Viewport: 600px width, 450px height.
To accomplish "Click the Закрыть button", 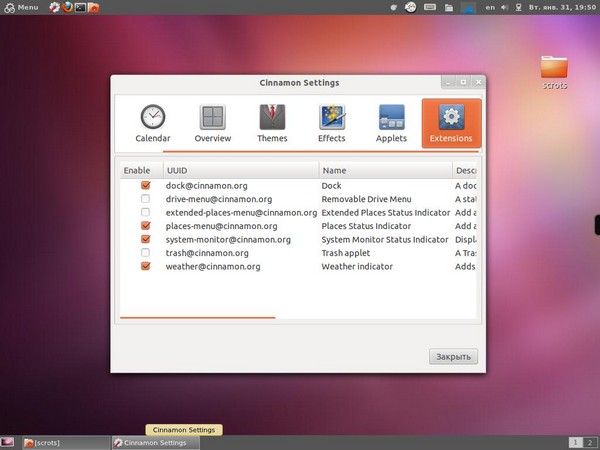I will [x=453, y=357].
